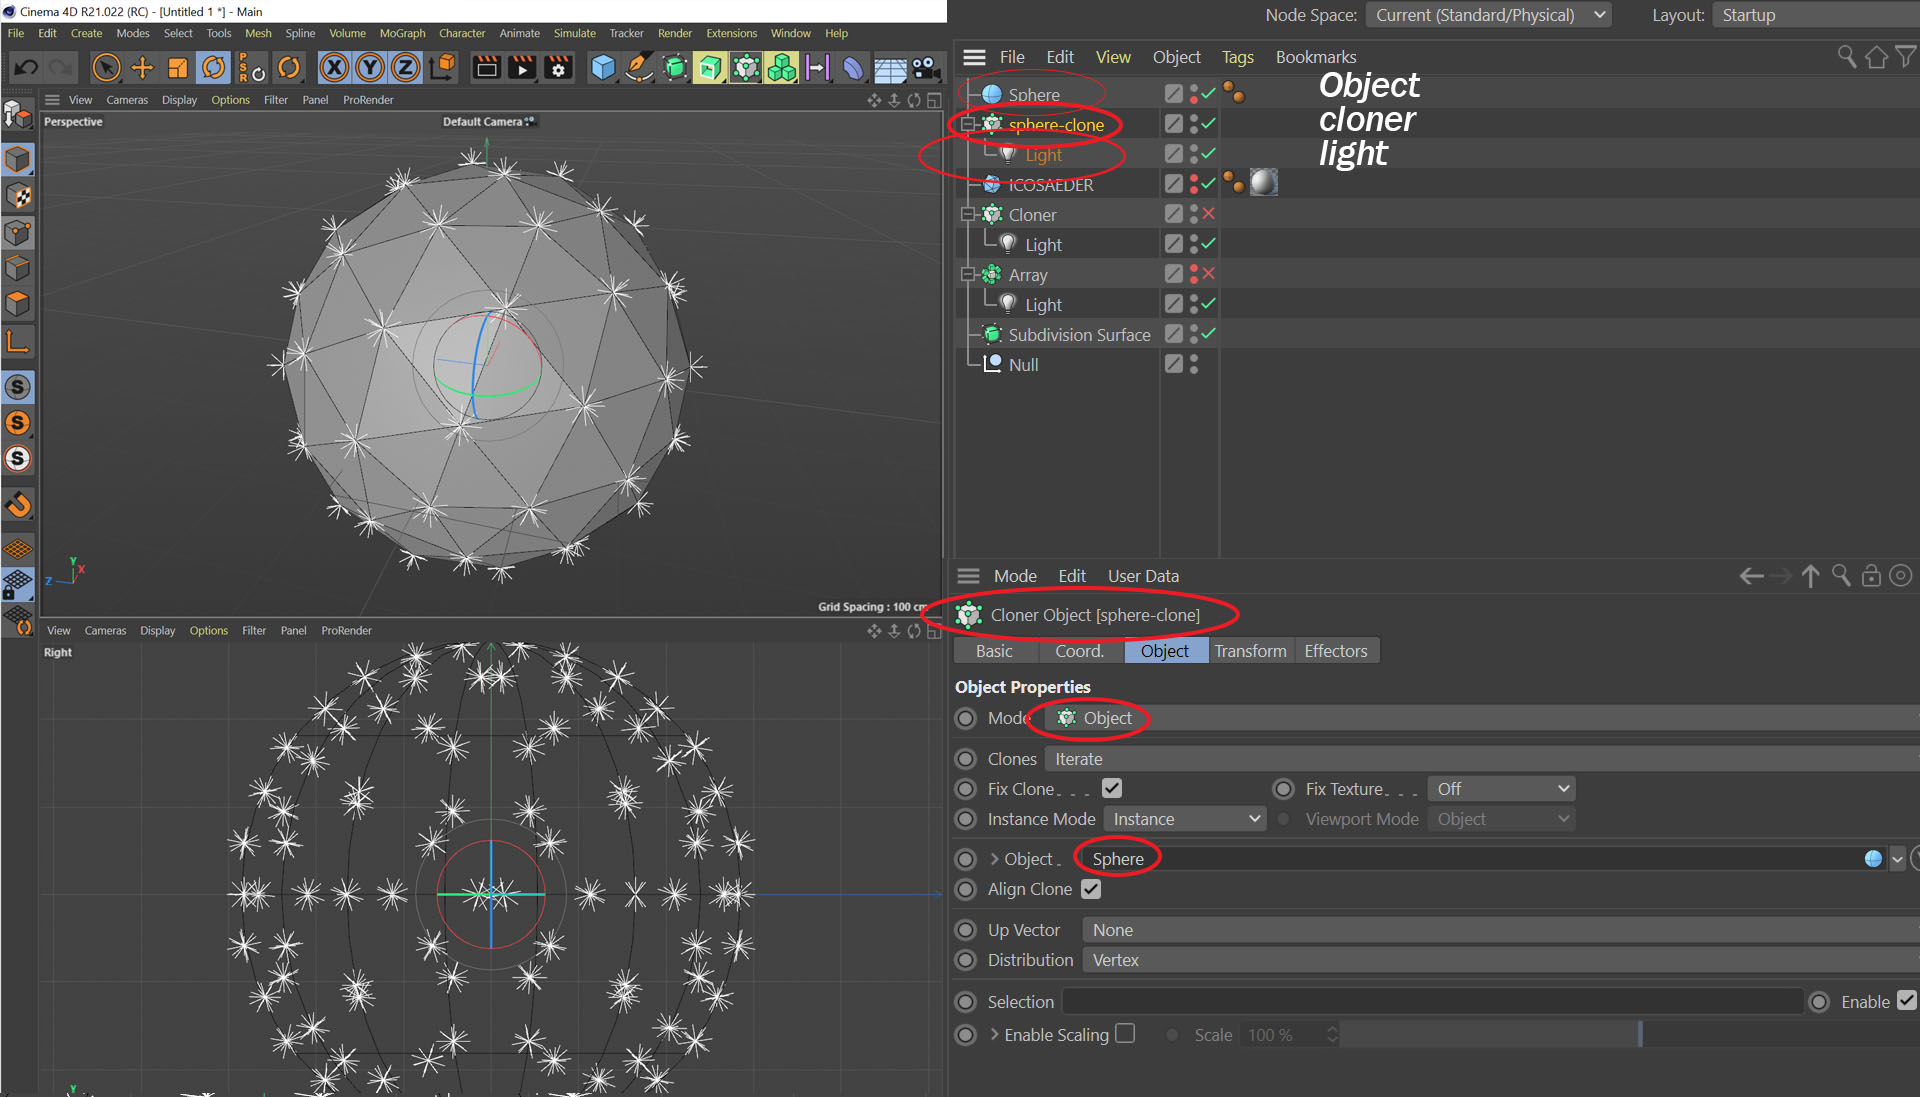Select the Spline Pen tool icon

tap(638, 67)
